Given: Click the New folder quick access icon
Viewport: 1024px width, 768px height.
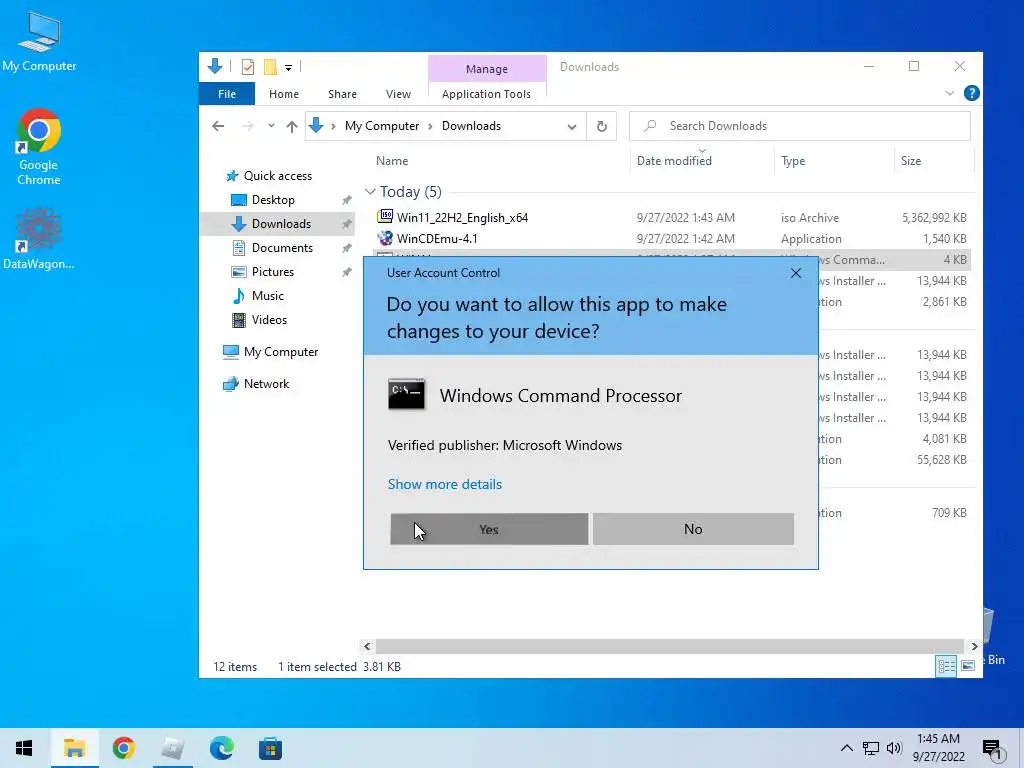Looking at the screenshot, I should [270, 67].
